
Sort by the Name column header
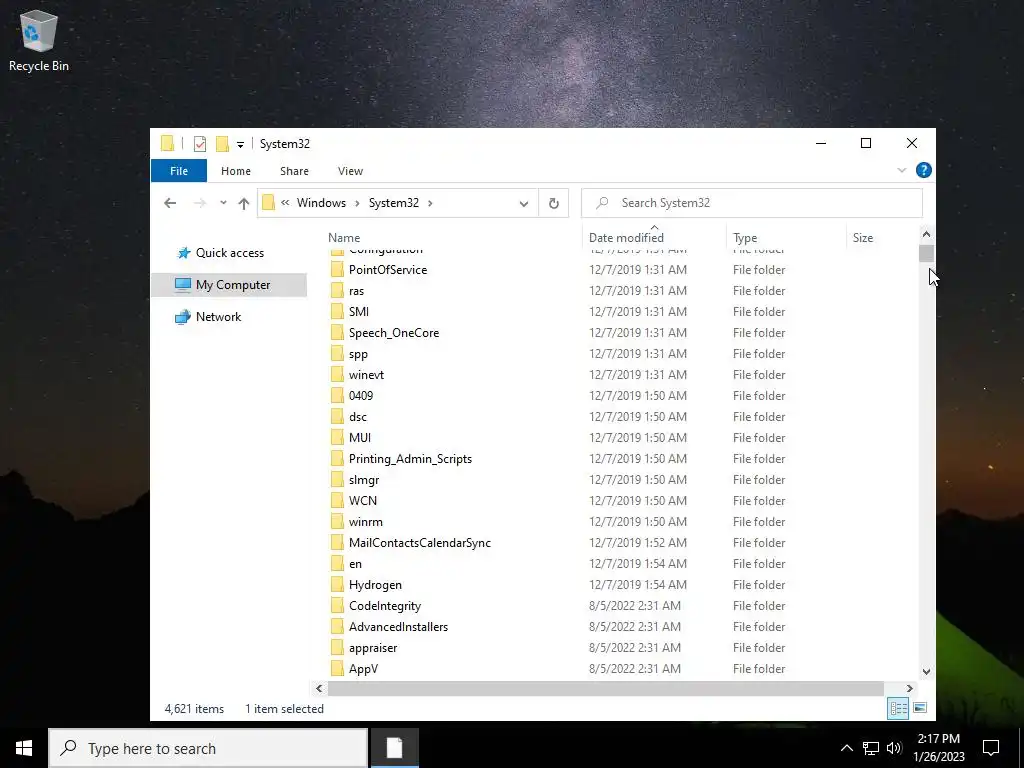tap(344, 238)
